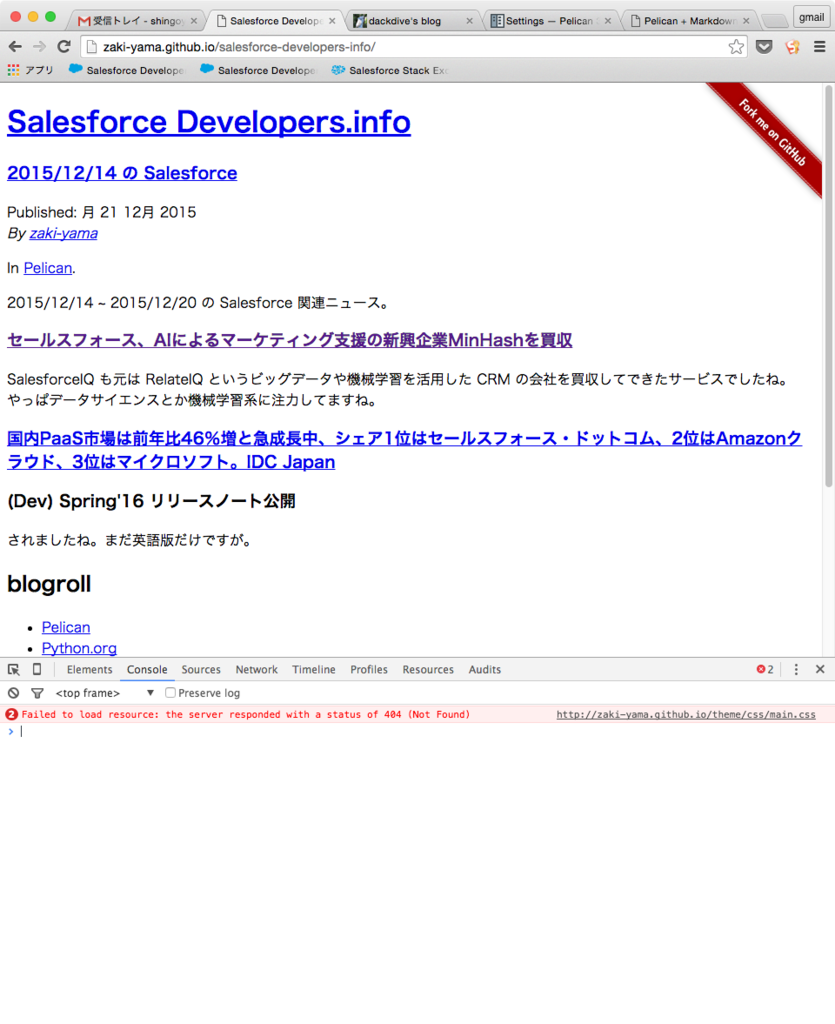Go back with the browser back arrow
835x1024 pixels.
15,46
